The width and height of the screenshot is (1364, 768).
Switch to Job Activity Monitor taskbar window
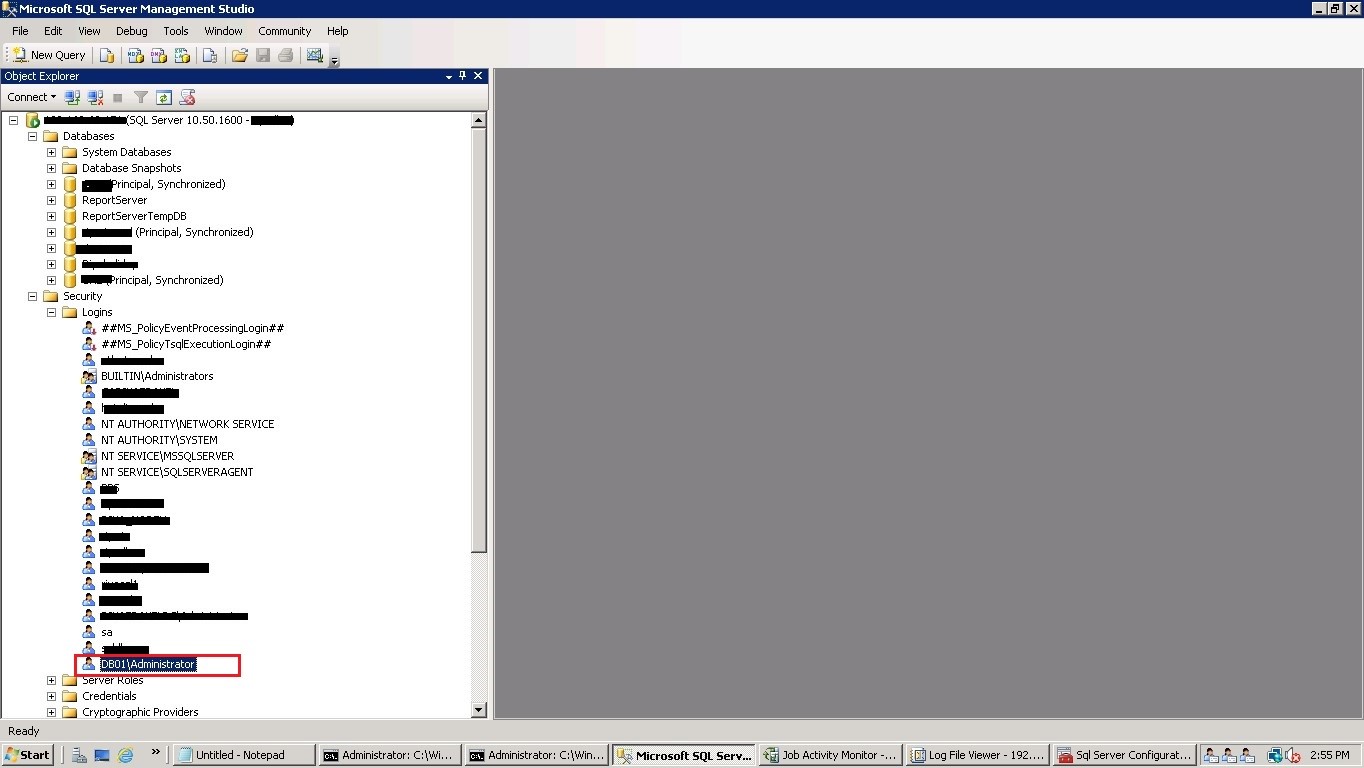(x=830, y=755)
